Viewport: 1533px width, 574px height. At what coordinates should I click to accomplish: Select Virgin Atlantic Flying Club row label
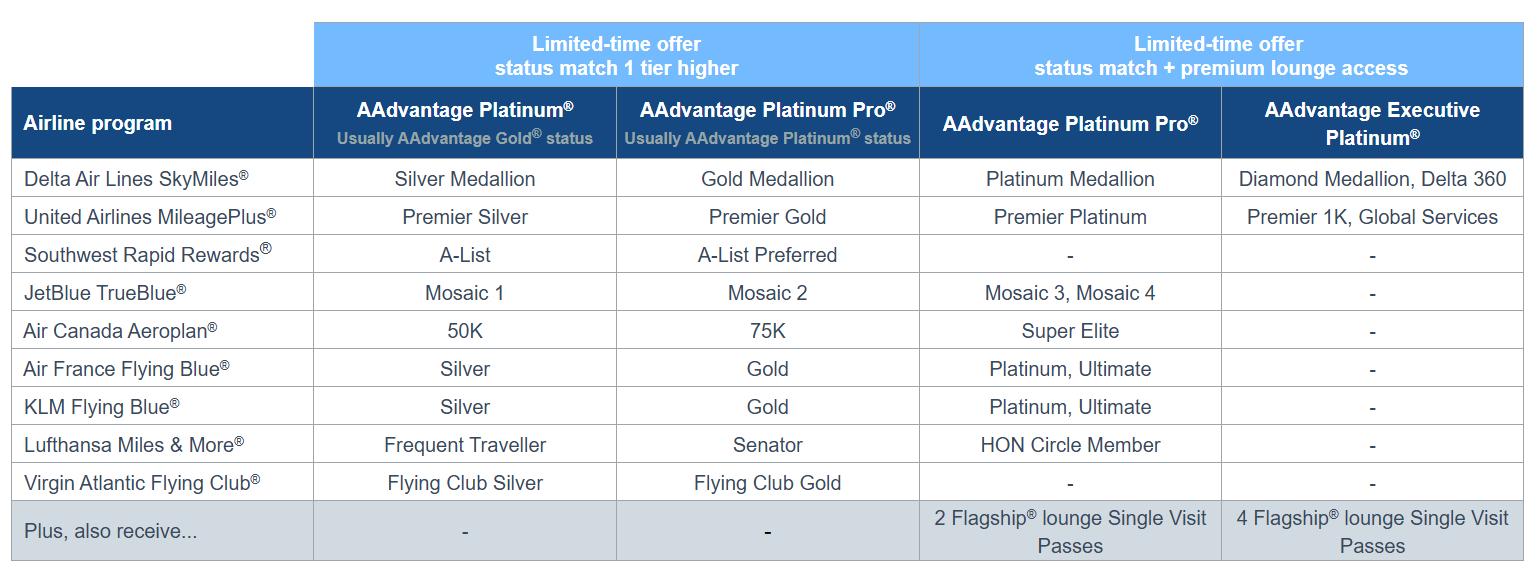(x=142, y=483)
